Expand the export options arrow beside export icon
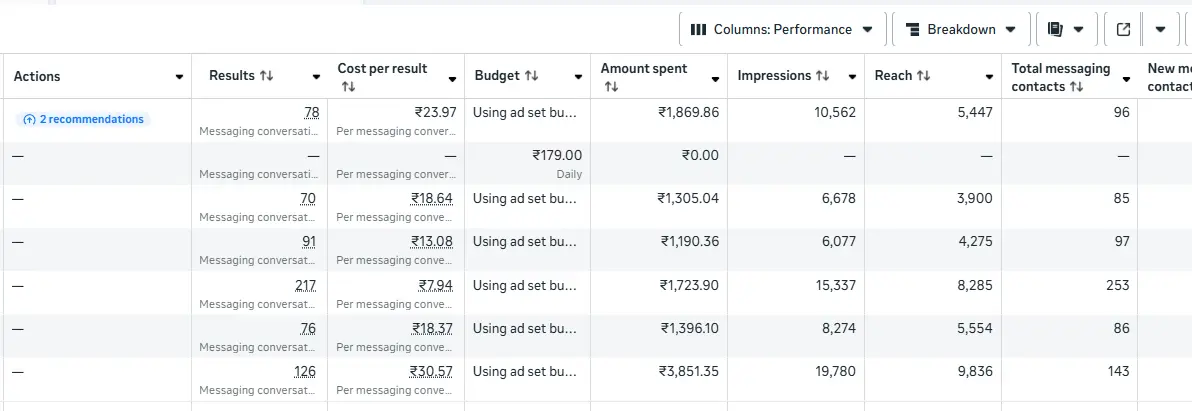1192x411 pixels. [x=1160, y=29]
